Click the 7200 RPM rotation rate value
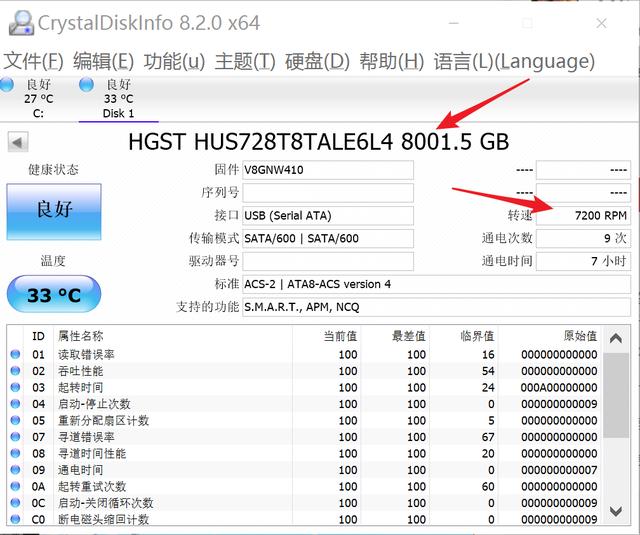 point(583,215)
